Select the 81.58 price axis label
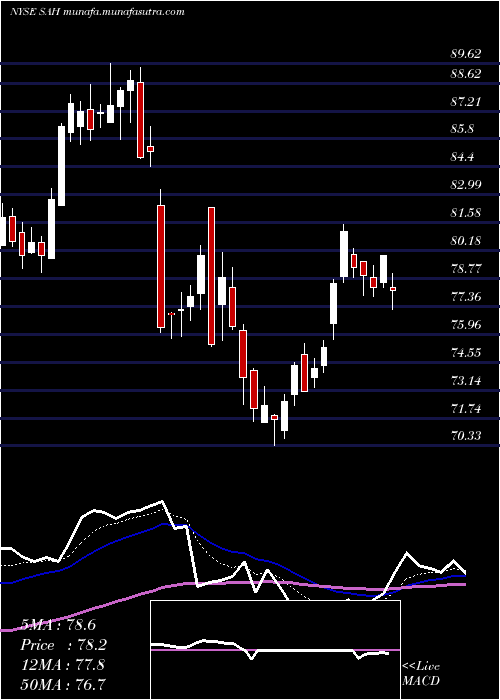 [x=466, y=213]
